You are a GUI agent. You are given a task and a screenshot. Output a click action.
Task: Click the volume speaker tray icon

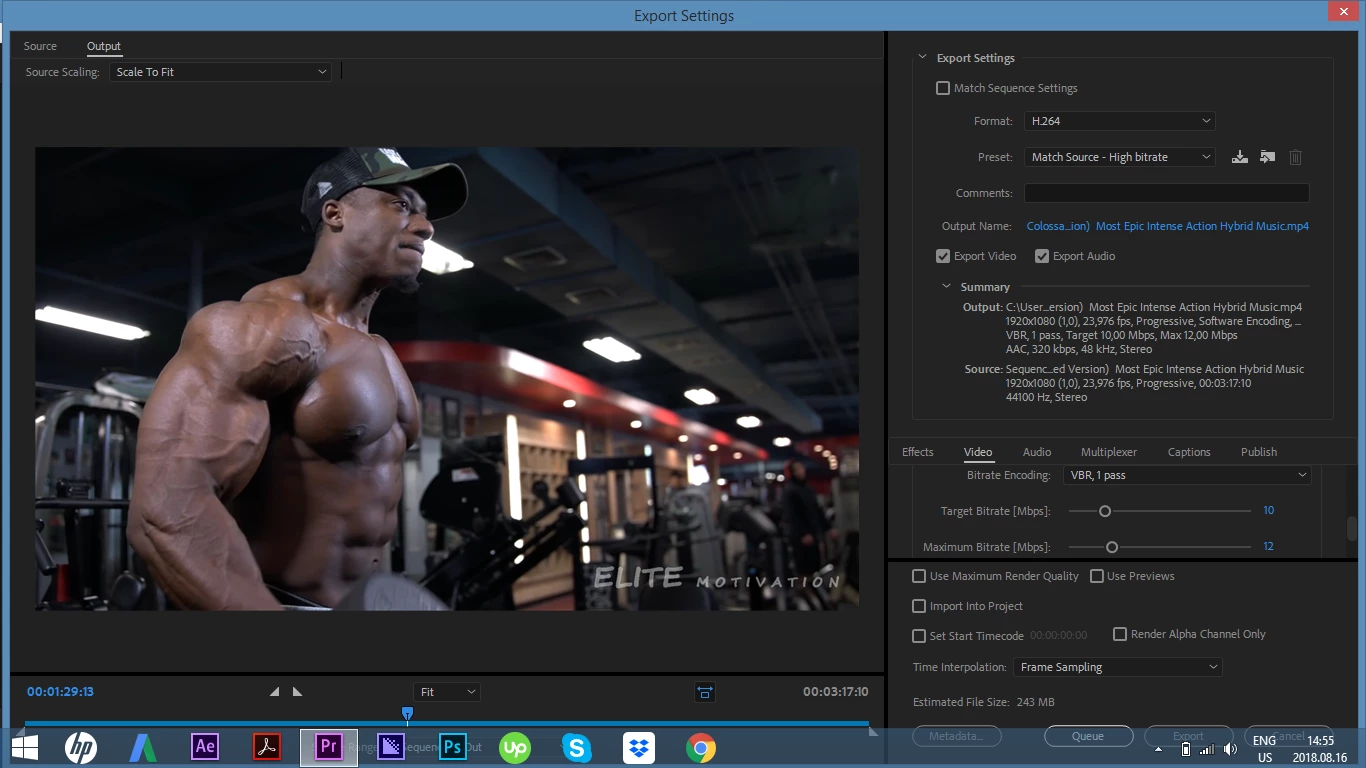(x=1231, y=749)
